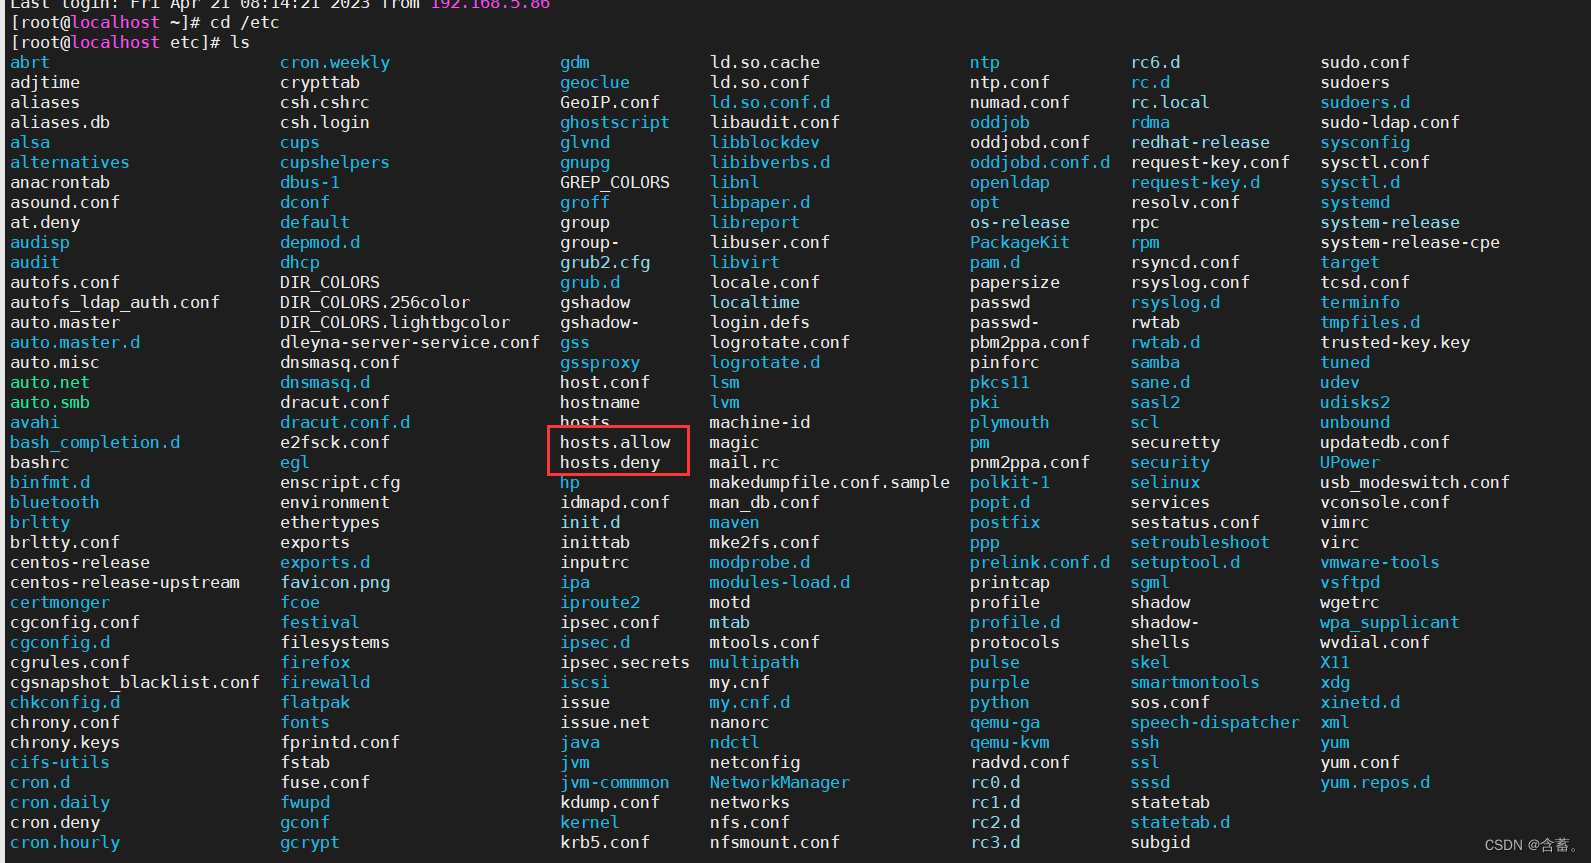Click makedumpfile.conf.sample file

point(830,482)
